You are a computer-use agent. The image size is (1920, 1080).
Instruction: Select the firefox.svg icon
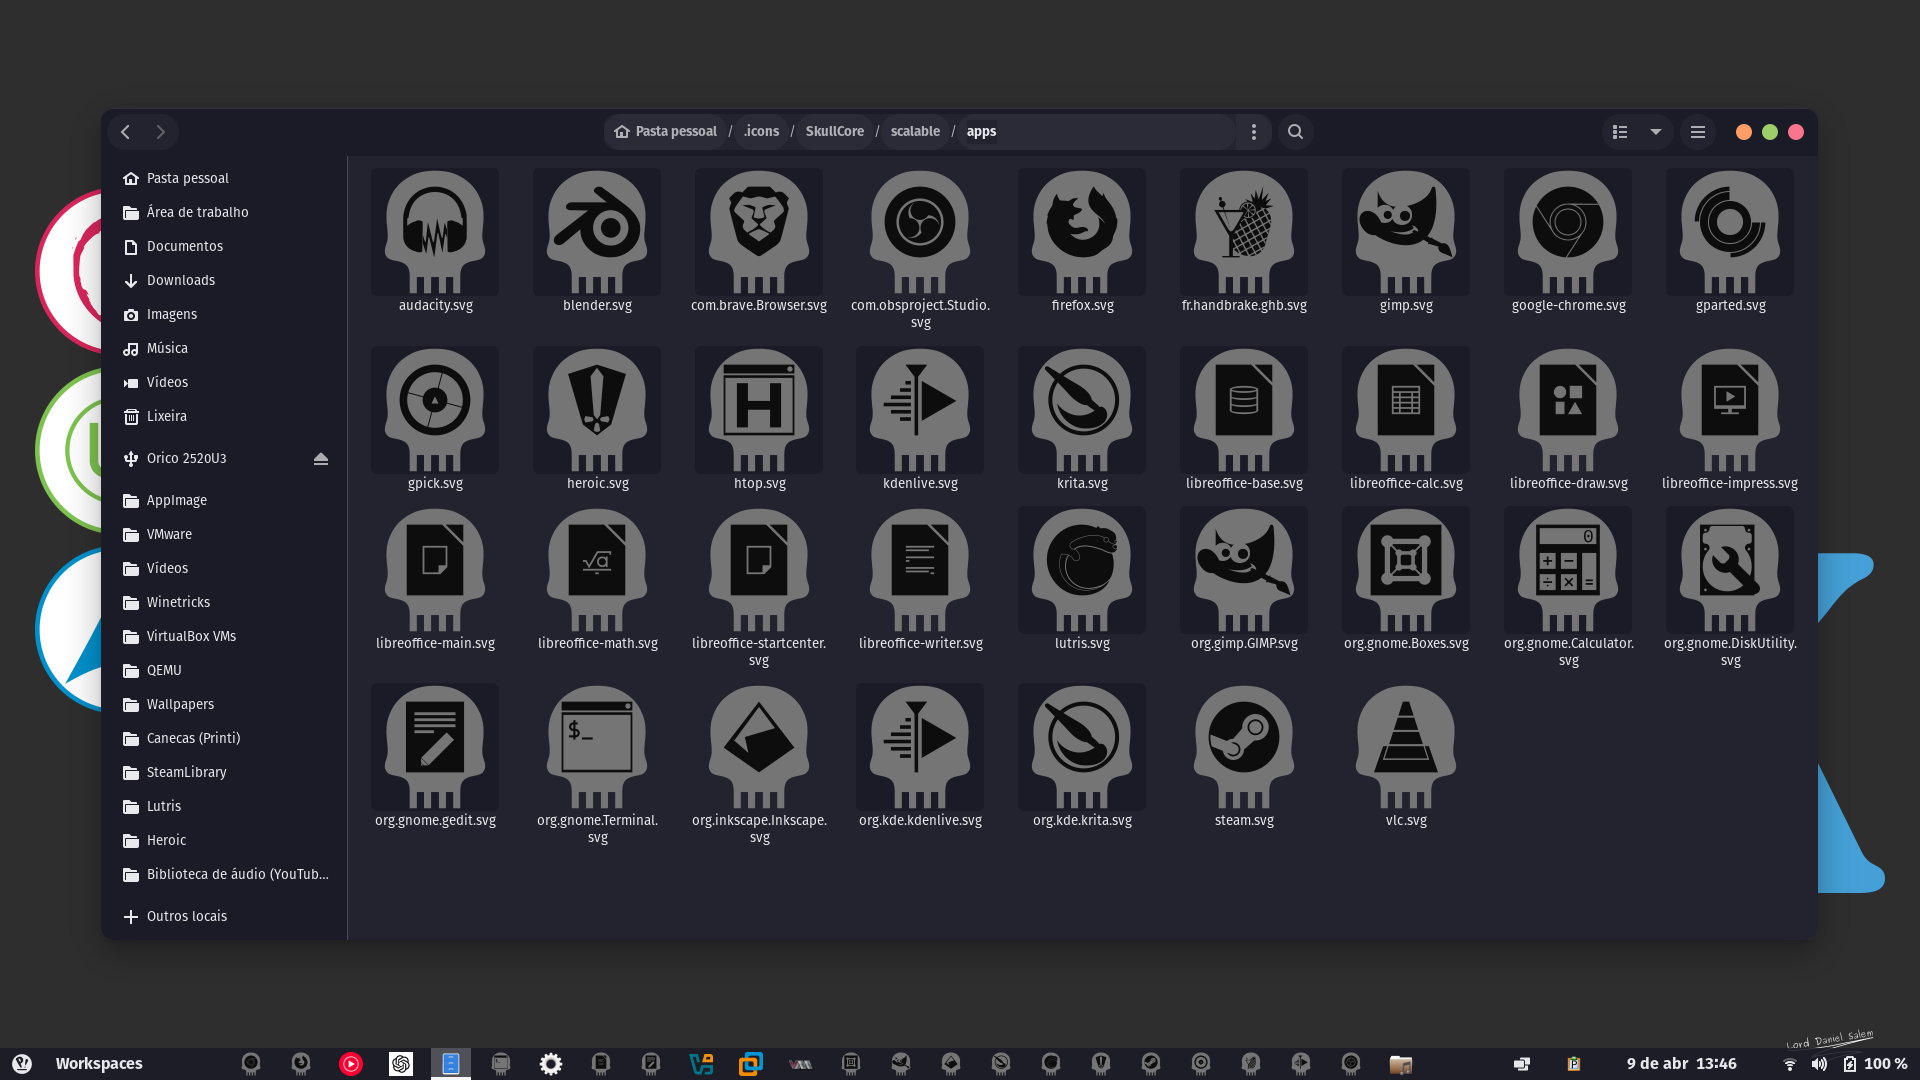pyautogui.click(x=1082, y=232)
